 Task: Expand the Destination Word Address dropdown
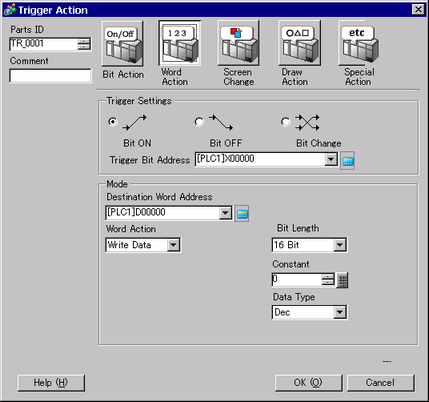click(x=226, y=213)
